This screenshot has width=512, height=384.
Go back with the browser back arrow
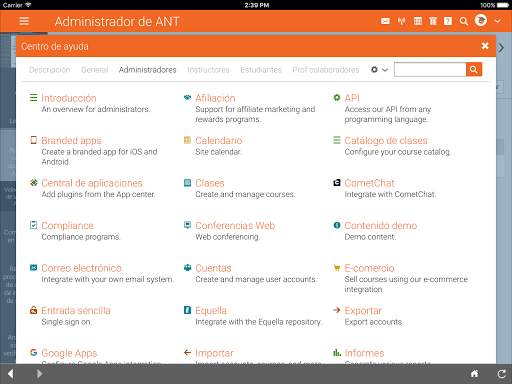[x=10, y=374]
